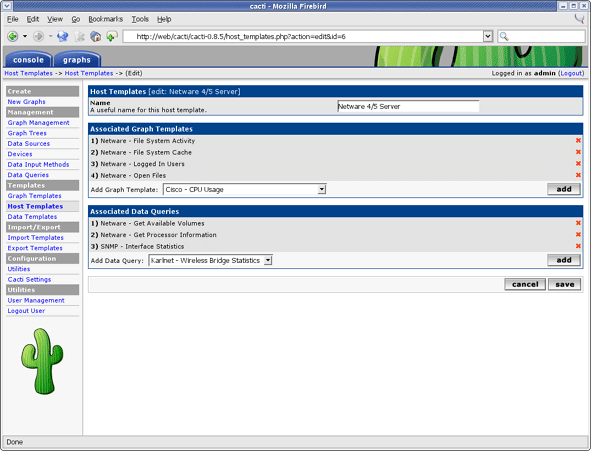Open the Tools menu

(140, 19)
